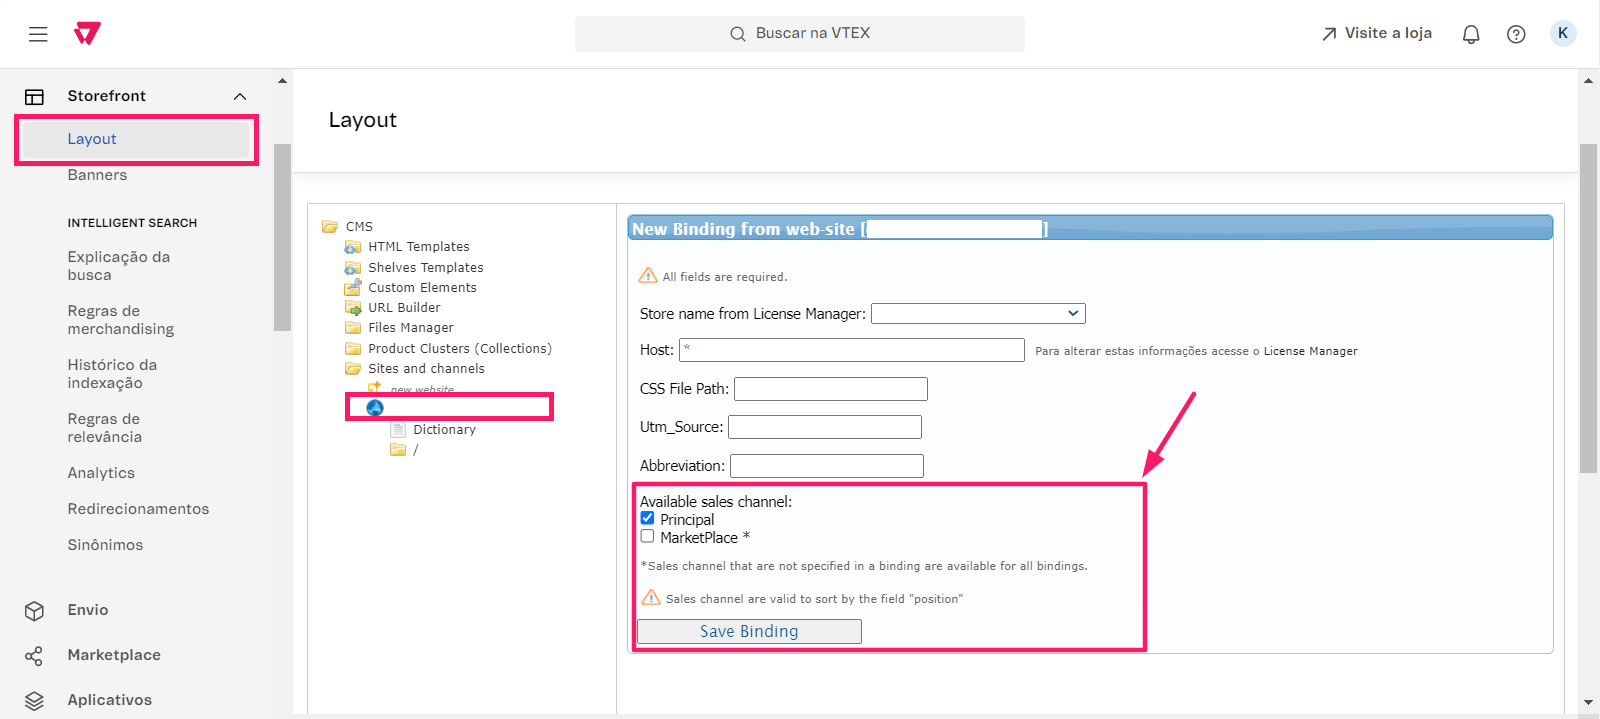Click the Envio box icon
The image size is (1600, 719).
pos(34,610)
